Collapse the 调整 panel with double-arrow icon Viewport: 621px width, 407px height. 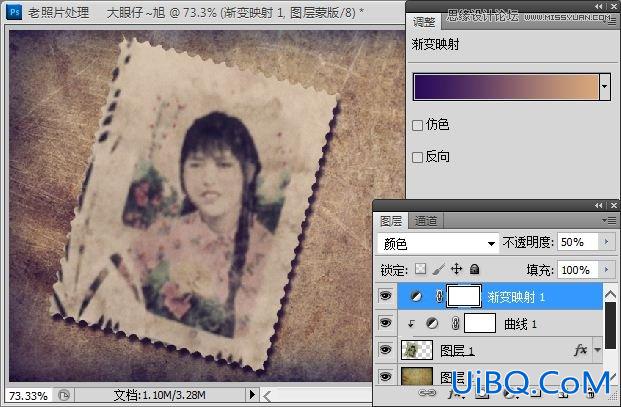tap(598, 6)
